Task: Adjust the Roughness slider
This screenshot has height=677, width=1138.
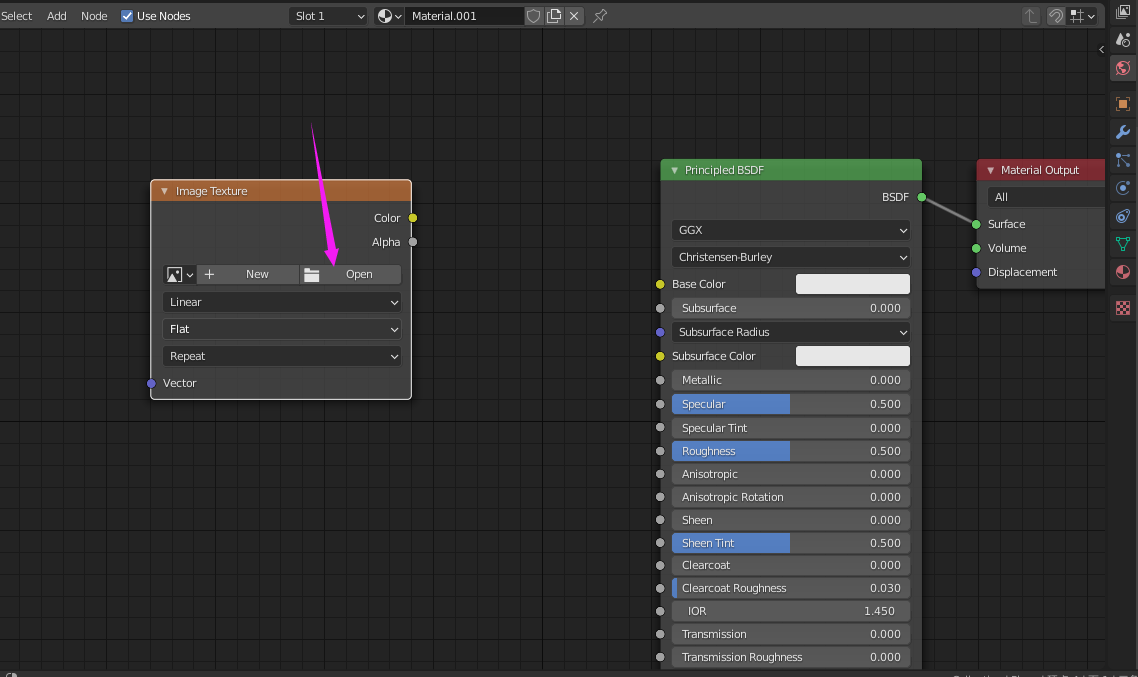Action: pos(791,451)
